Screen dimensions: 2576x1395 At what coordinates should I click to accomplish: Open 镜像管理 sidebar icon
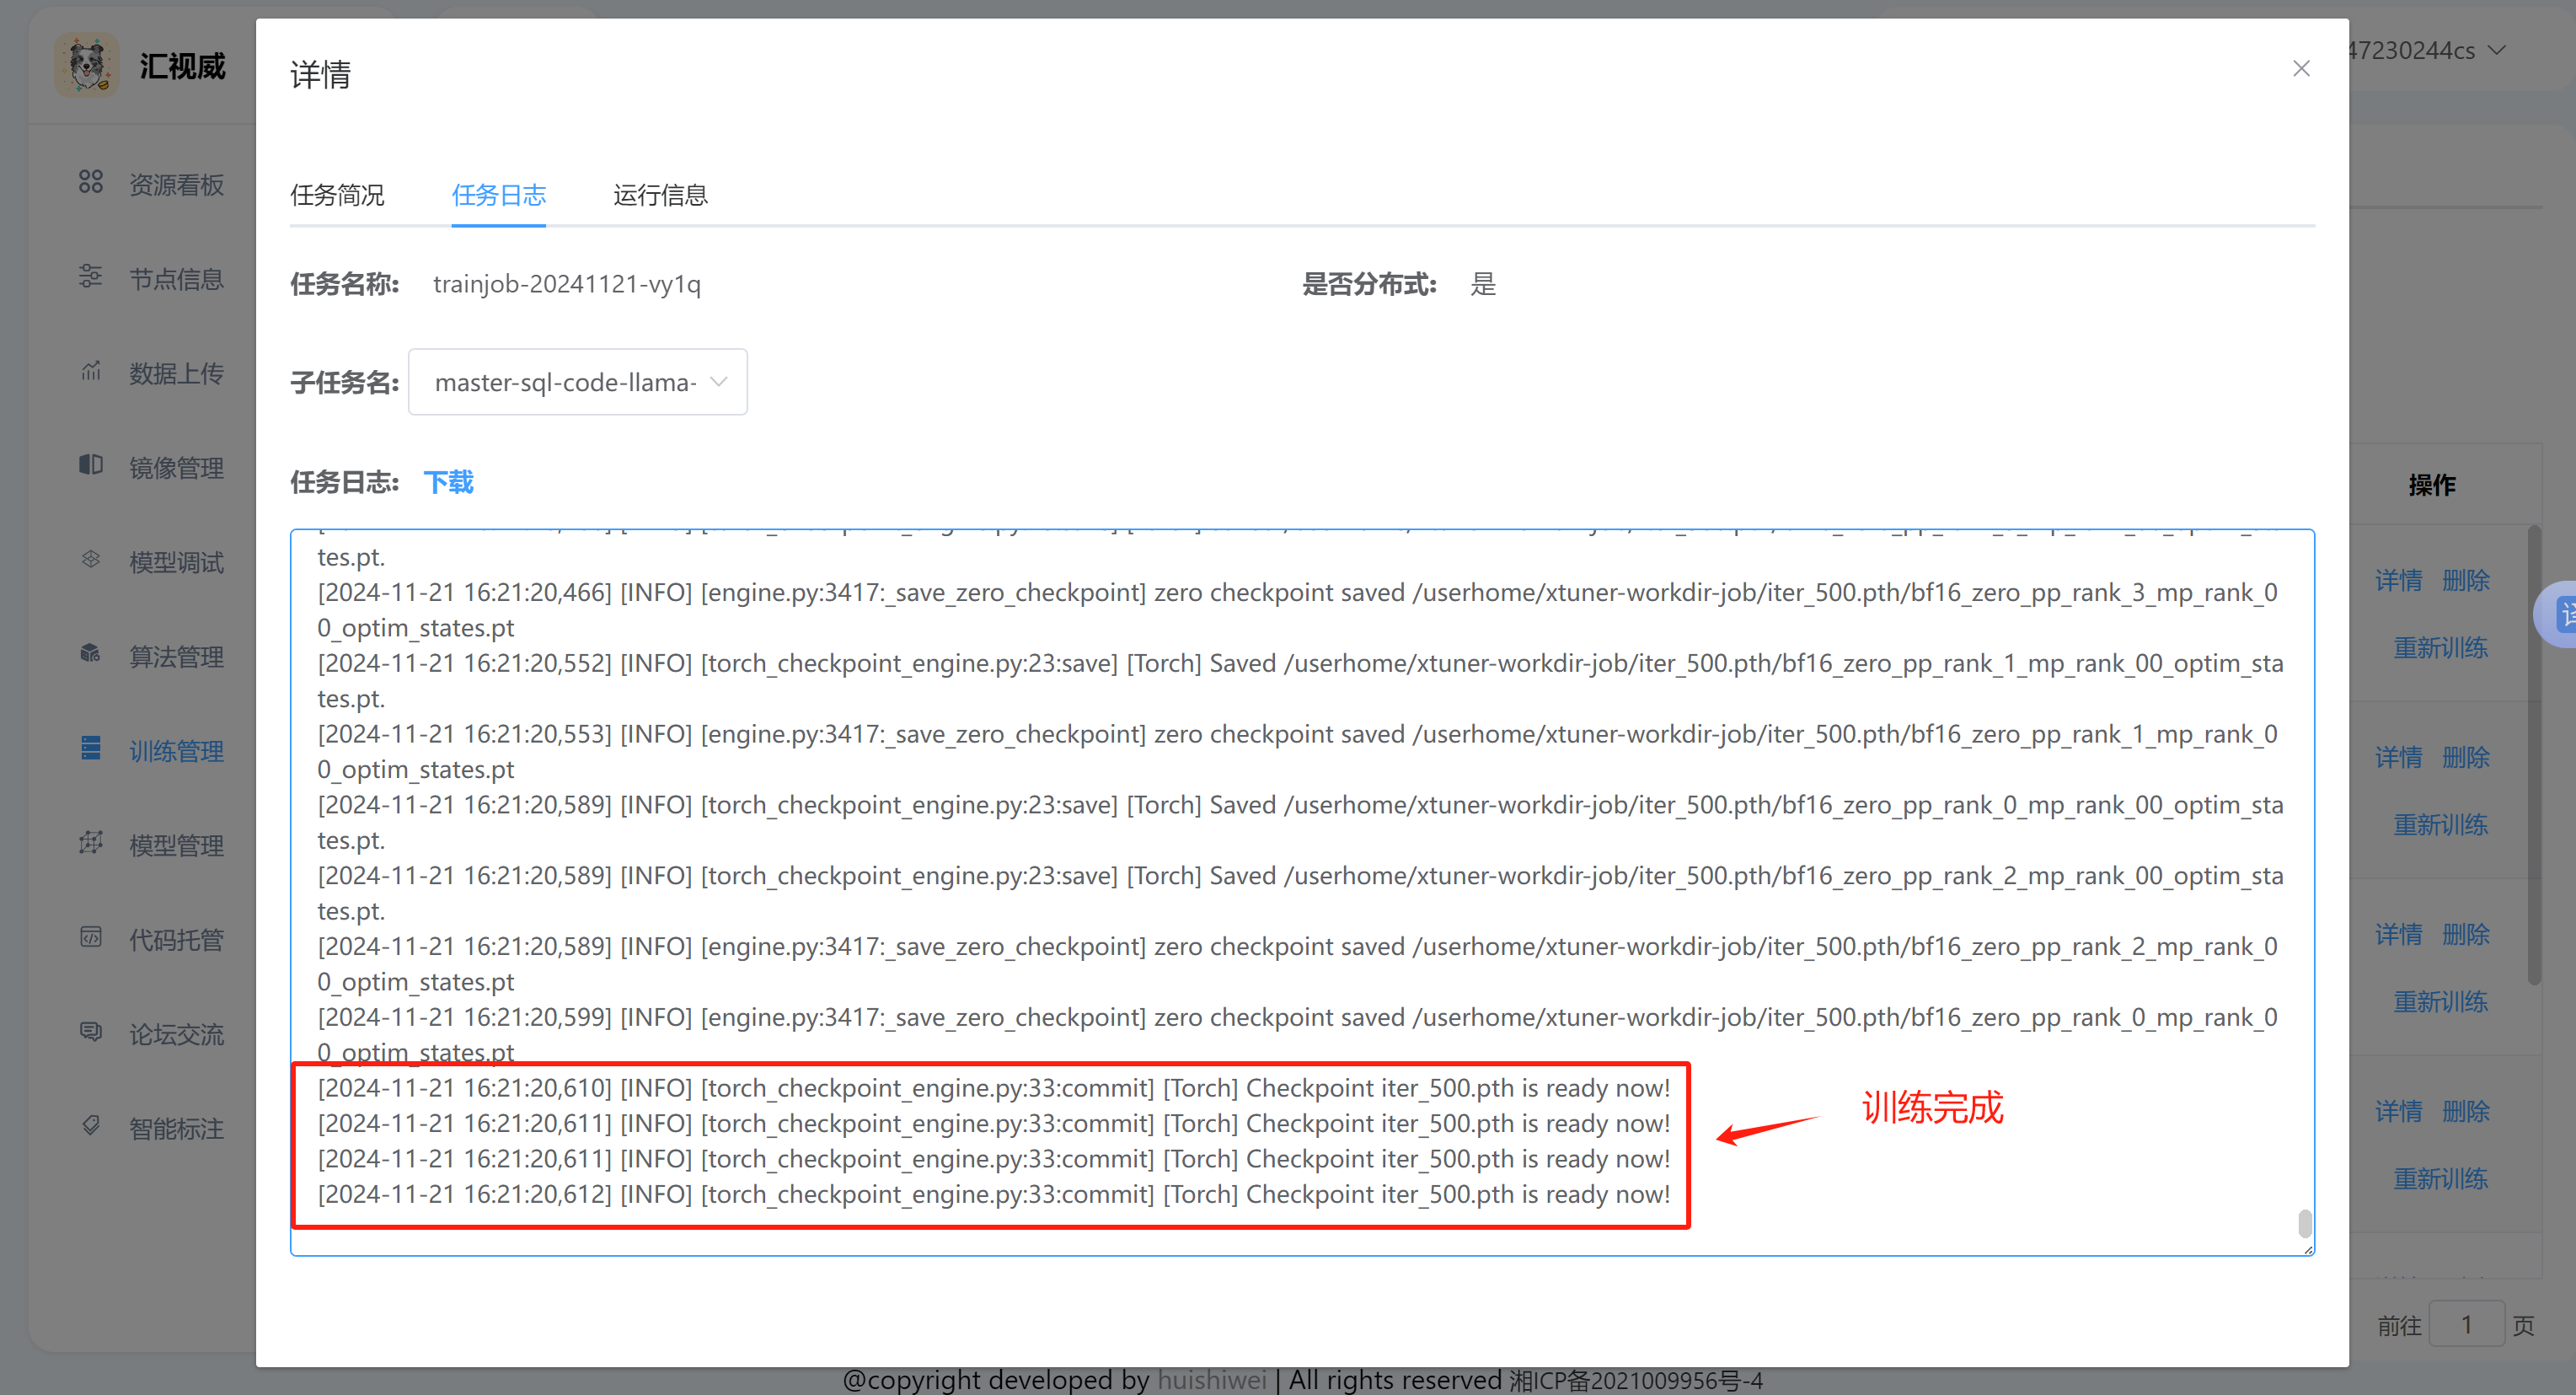(91, 465)
